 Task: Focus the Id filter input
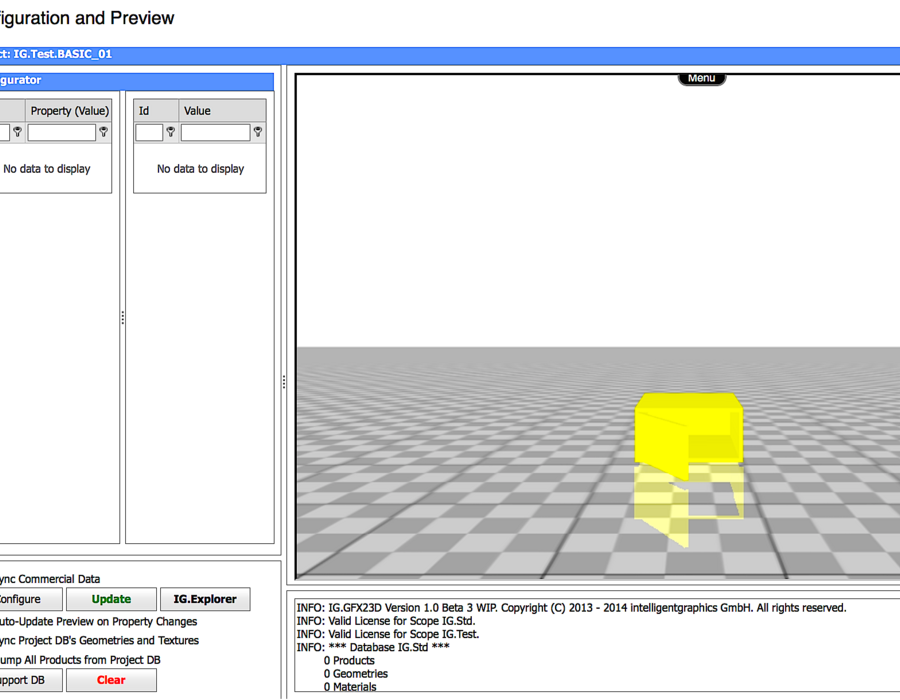(149, 133)
